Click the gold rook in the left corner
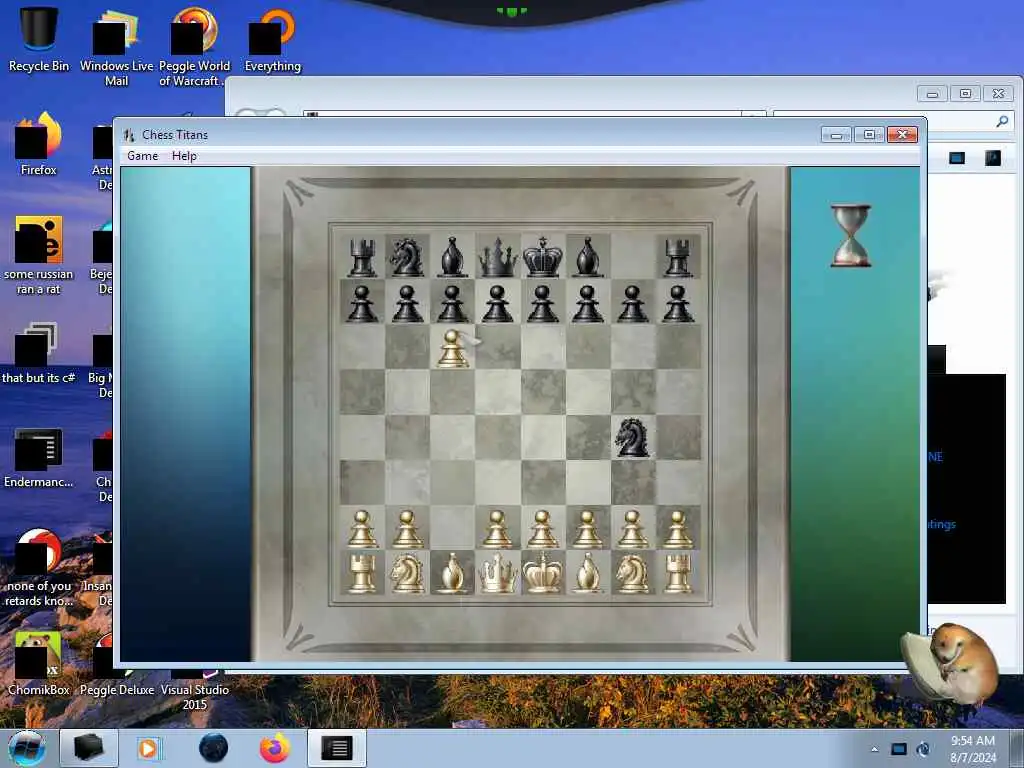 pos(362,573)
